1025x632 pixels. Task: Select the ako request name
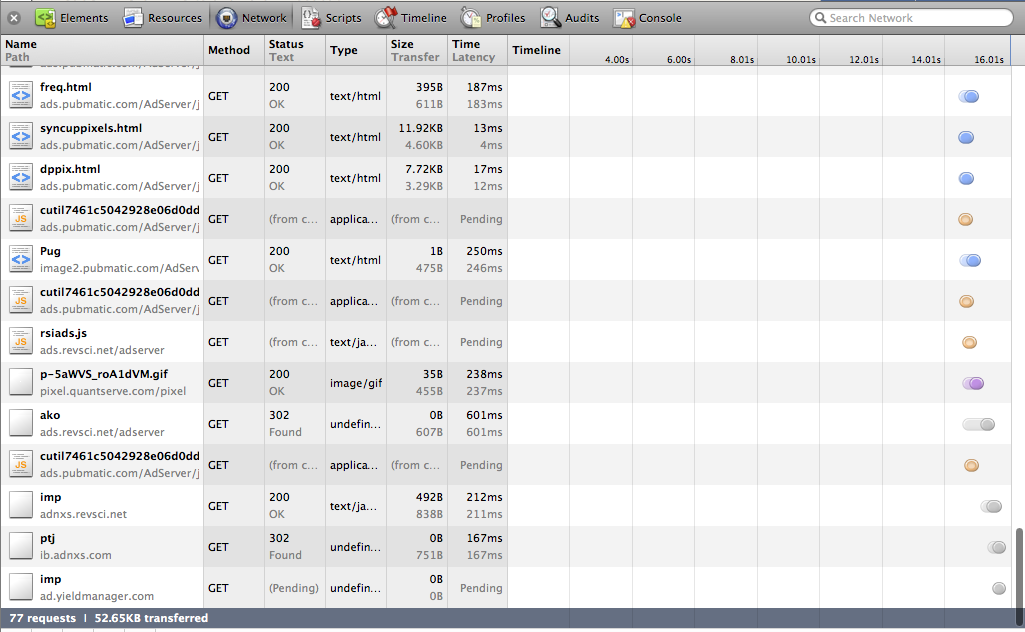tap(50, 415)
